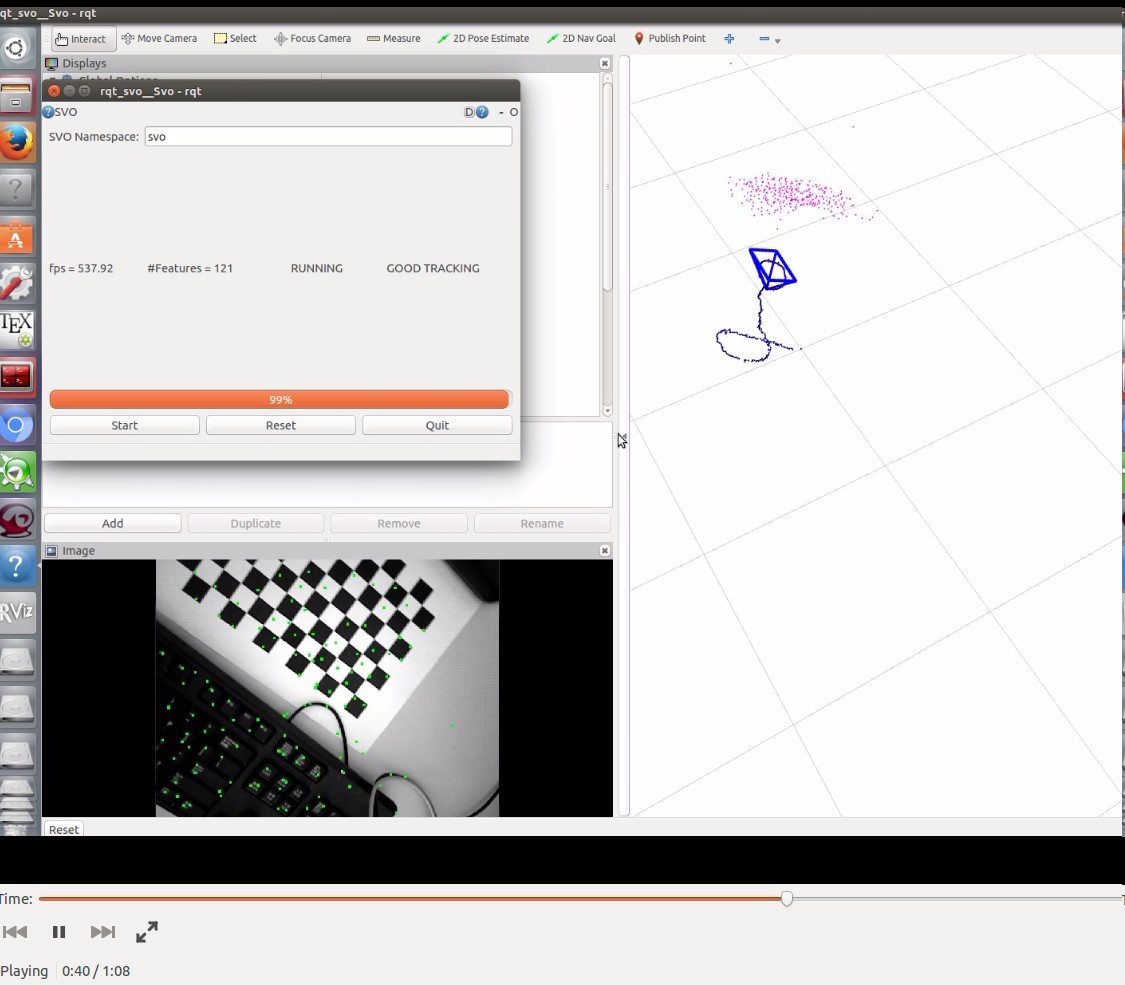Select the Interact tool
1125x985 pixels.
(x=83, y=39)
